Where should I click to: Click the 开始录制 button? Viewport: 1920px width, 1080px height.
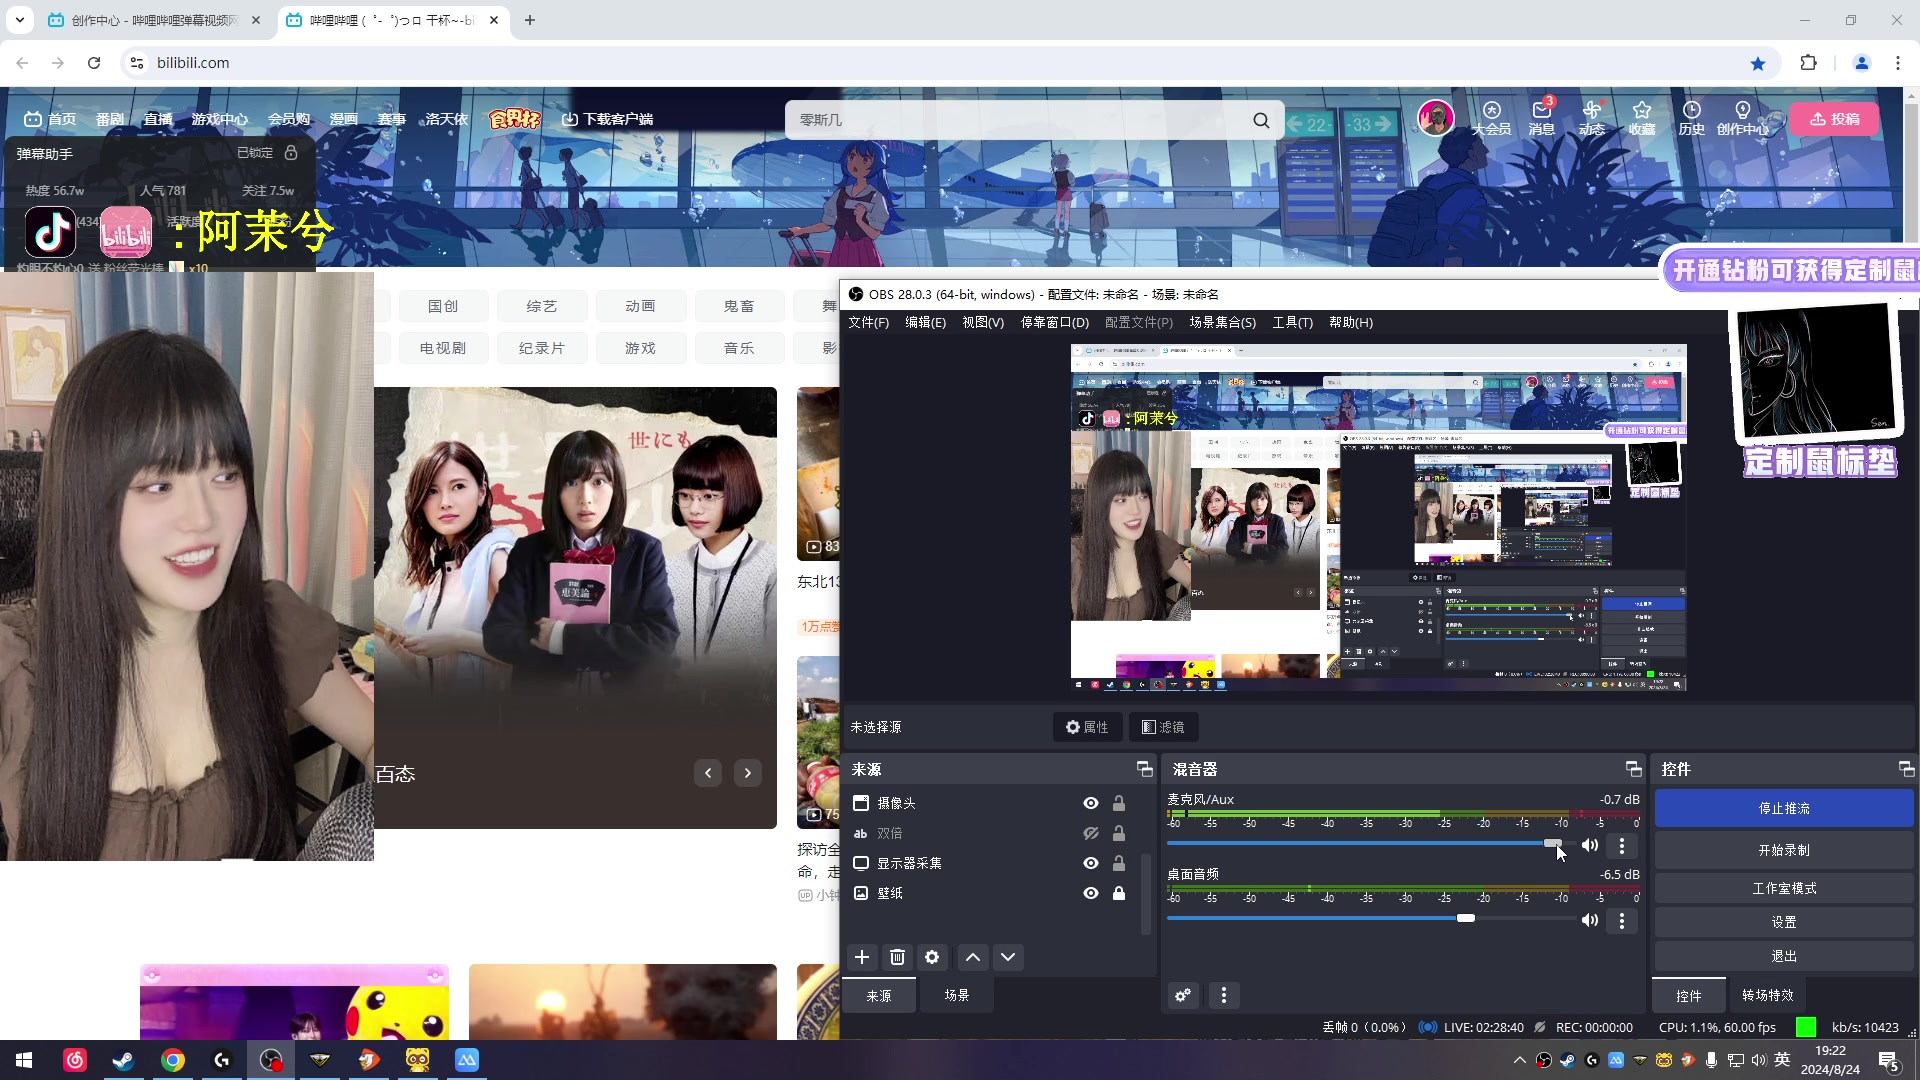1784,850
